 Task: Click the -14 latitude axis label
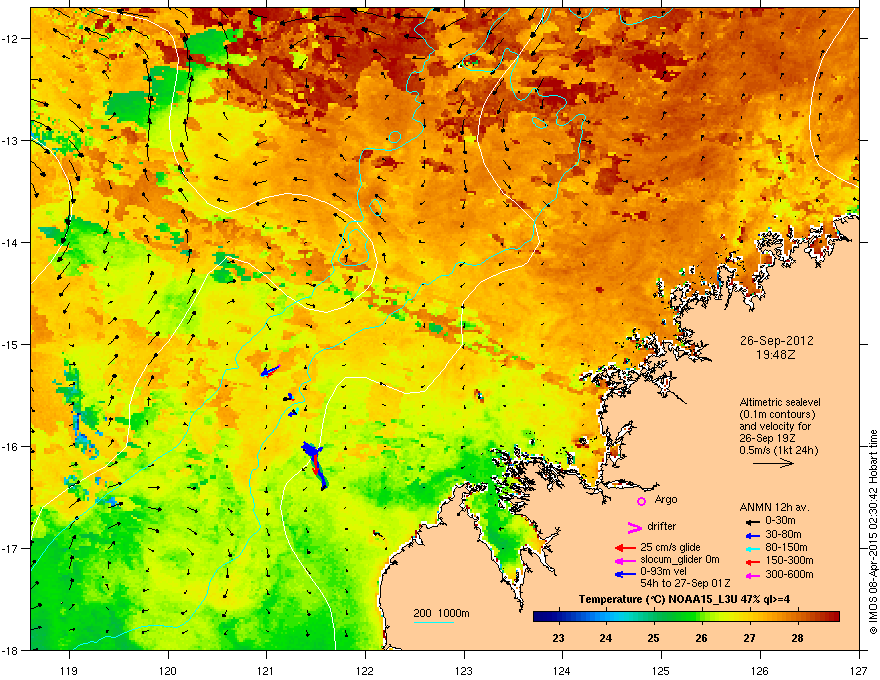(x=10, y=242)
